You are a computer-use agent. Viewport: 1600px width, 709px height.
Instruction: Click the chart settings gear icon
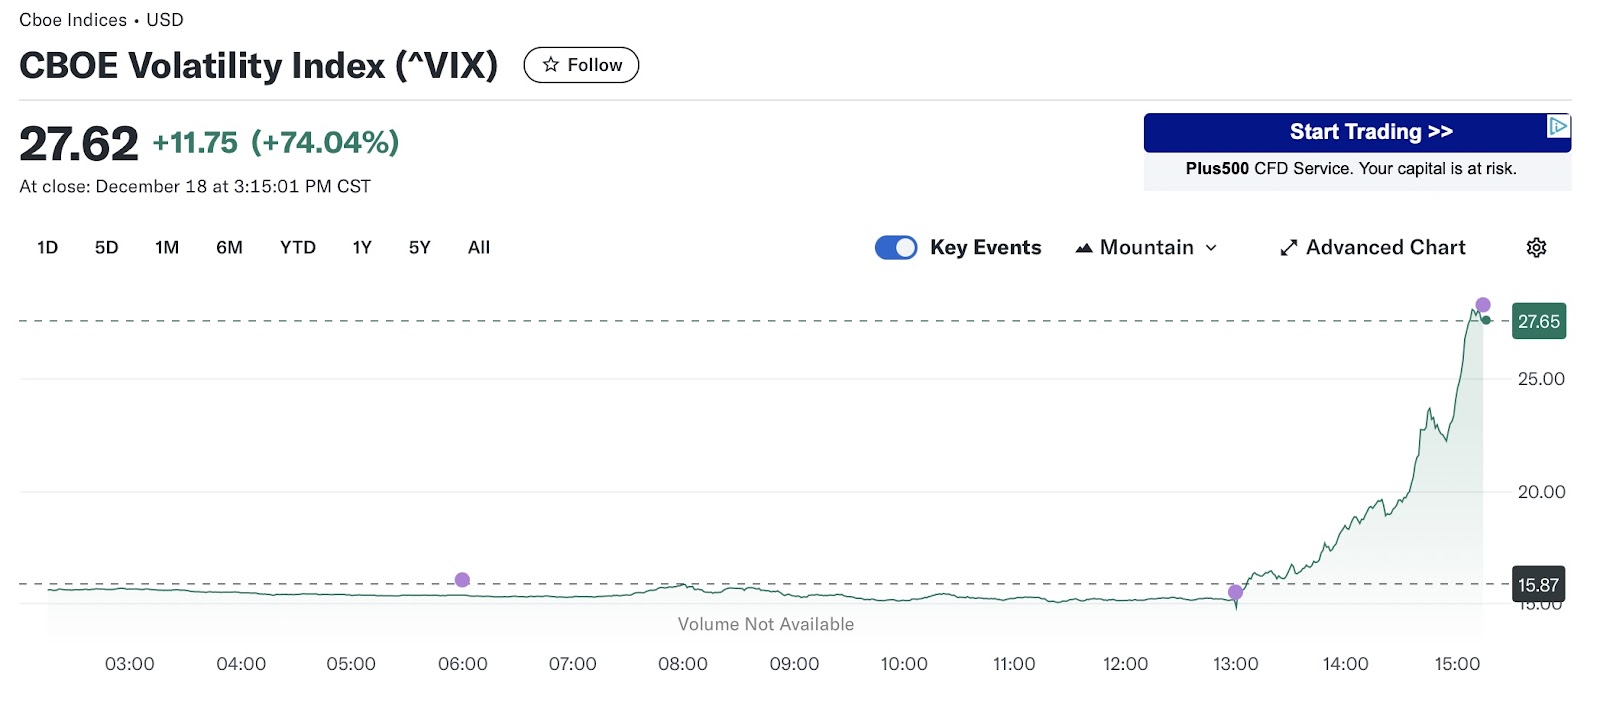(1536, 248)
